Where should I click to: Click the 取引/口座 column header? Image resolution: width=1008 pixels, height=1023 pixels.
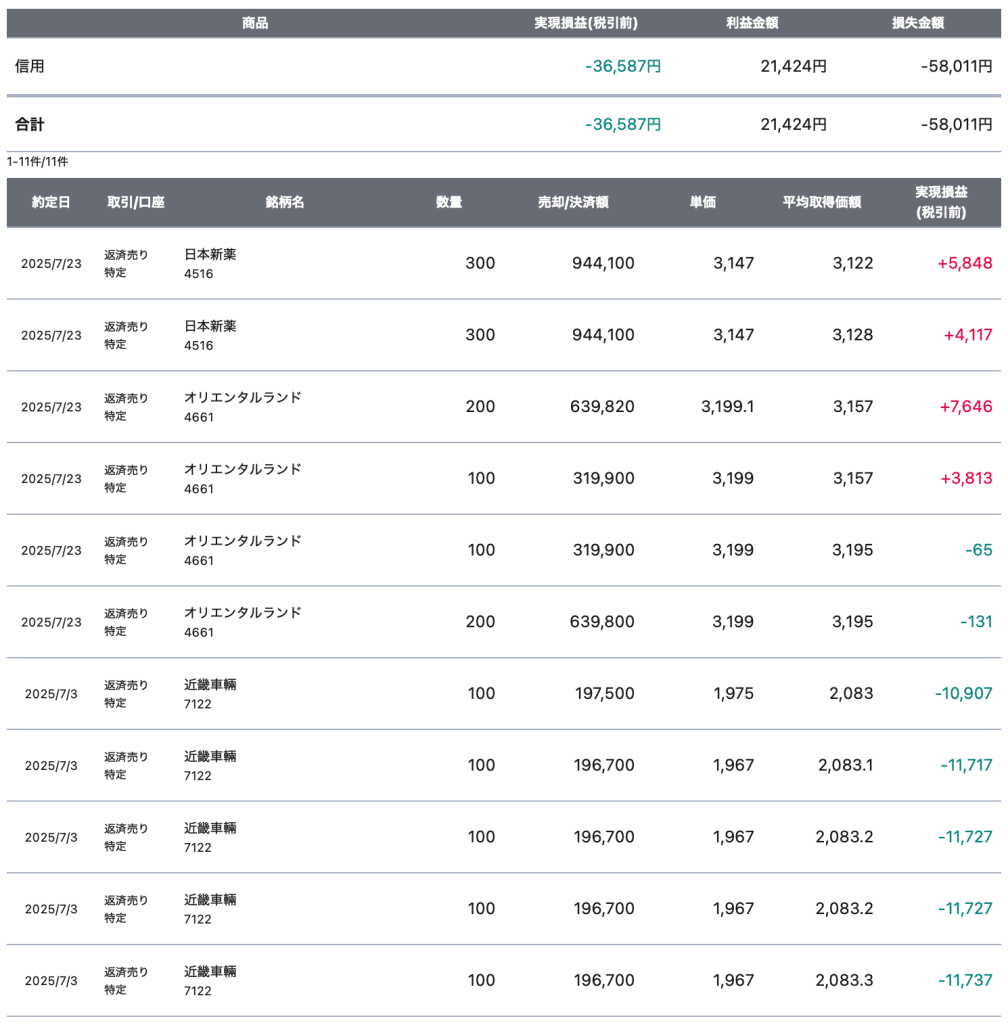136,202
